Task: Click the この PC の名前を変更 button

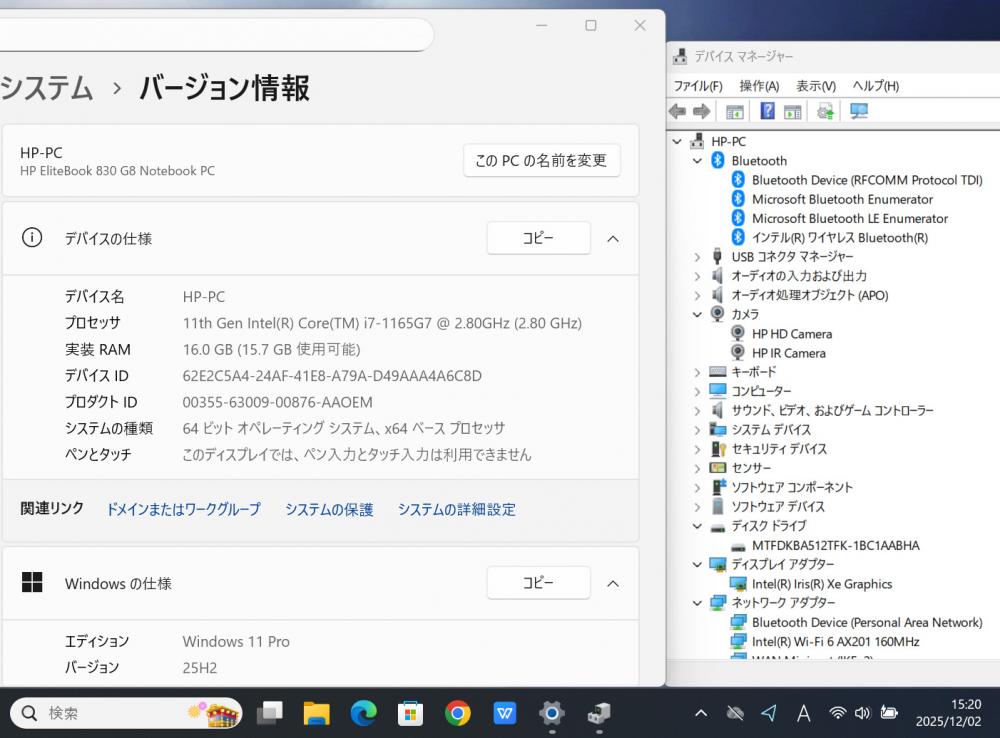Action: click(541, 160)
